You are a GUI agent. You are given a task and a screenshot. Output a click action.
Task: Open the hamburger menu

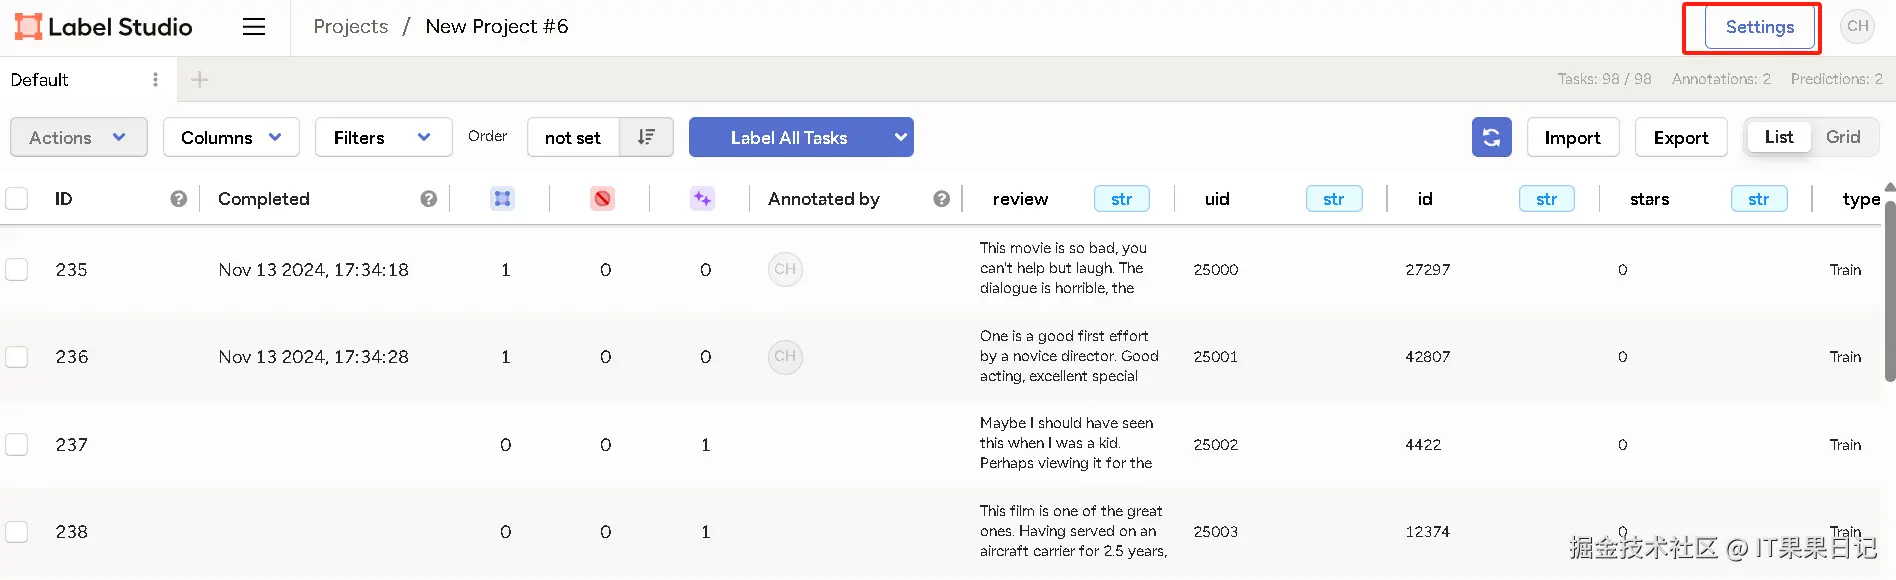tap(254, 27)
